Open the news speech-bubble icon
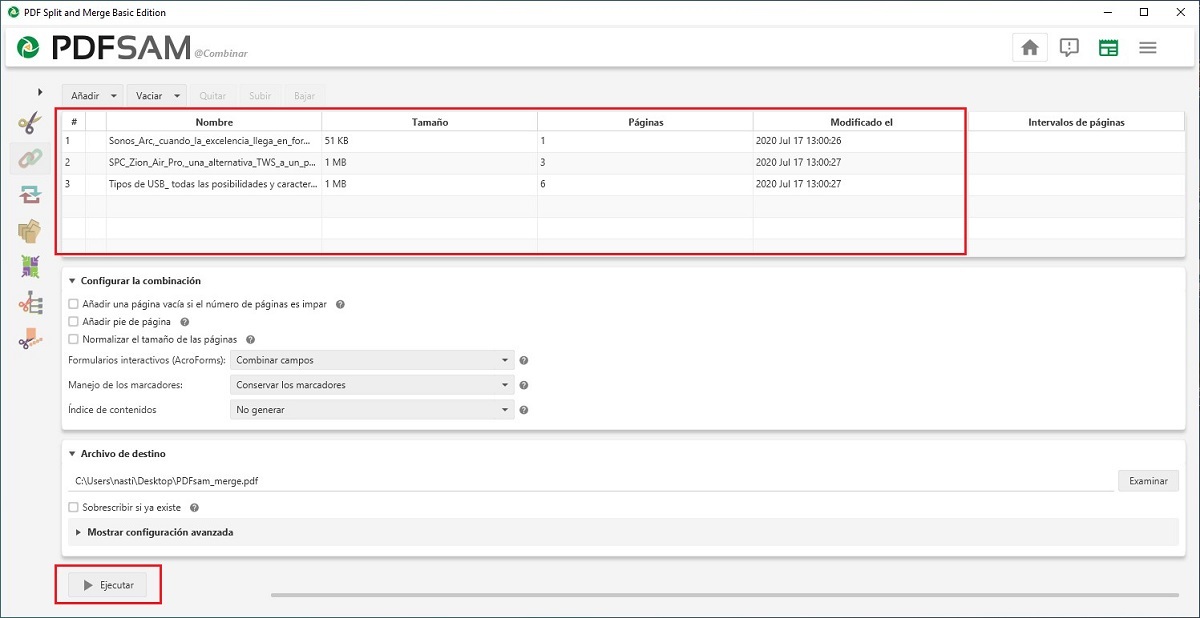The image size is (1200, 618). (1069, 48)
